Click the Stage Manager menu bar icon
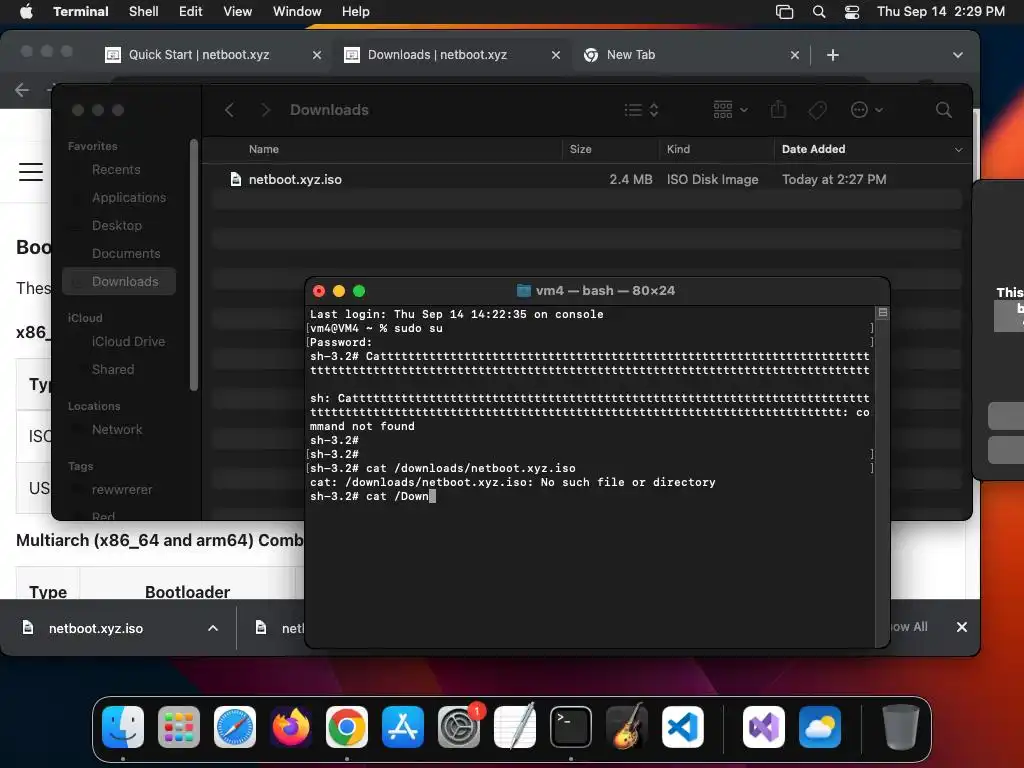 [x=784, y=12]
